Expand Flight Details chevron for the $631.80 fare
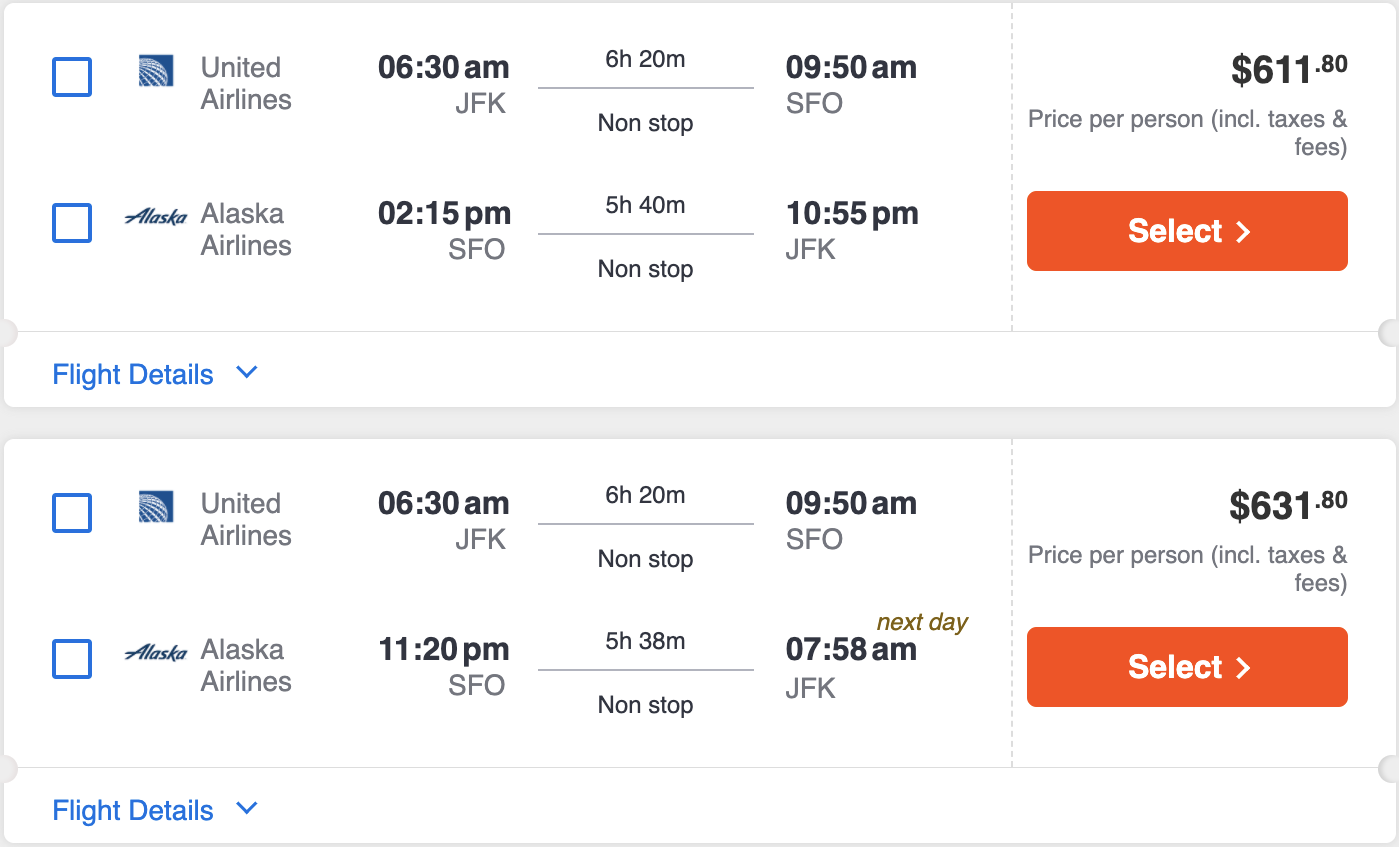The height and width of the screenshot is (847, 1399). pyautogui.click(x=246, y=809)
